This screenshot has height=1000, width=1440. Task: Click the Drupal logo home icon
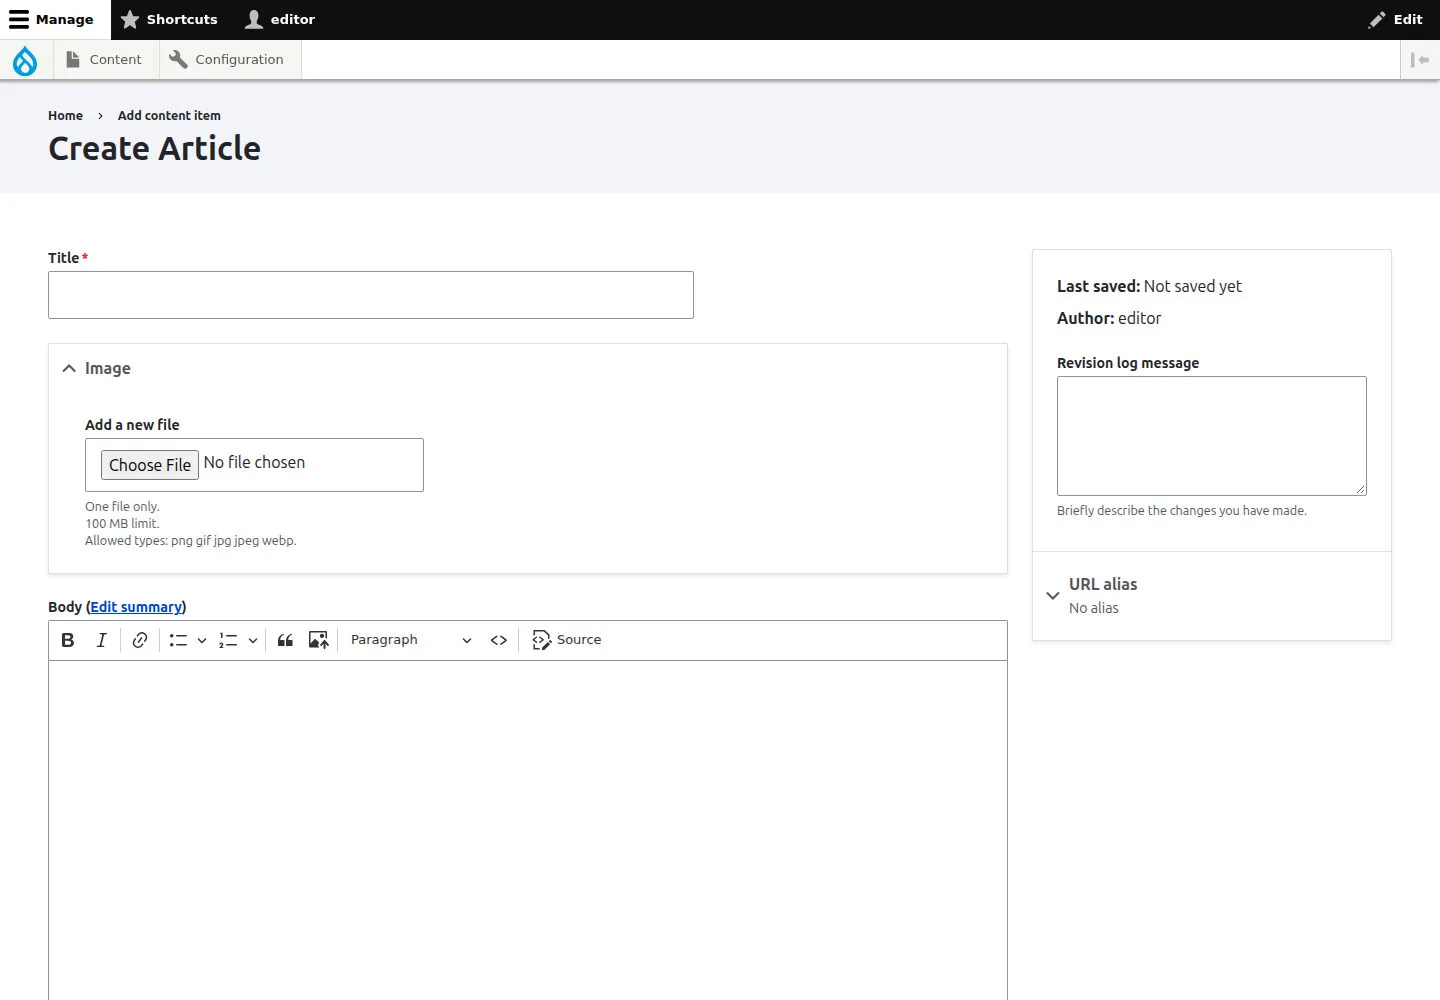click(x=25, y=60)
